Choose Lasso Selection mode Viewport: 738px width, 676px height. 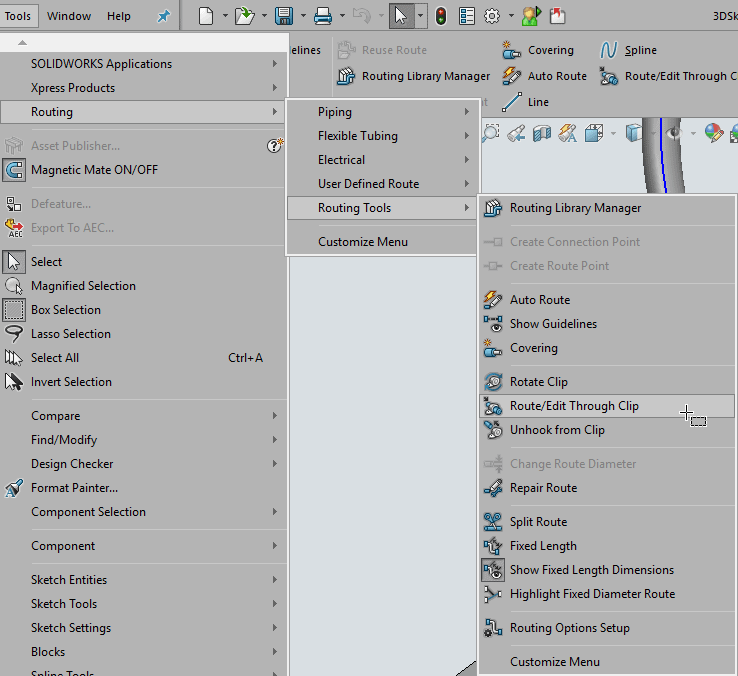pos(144,334)
